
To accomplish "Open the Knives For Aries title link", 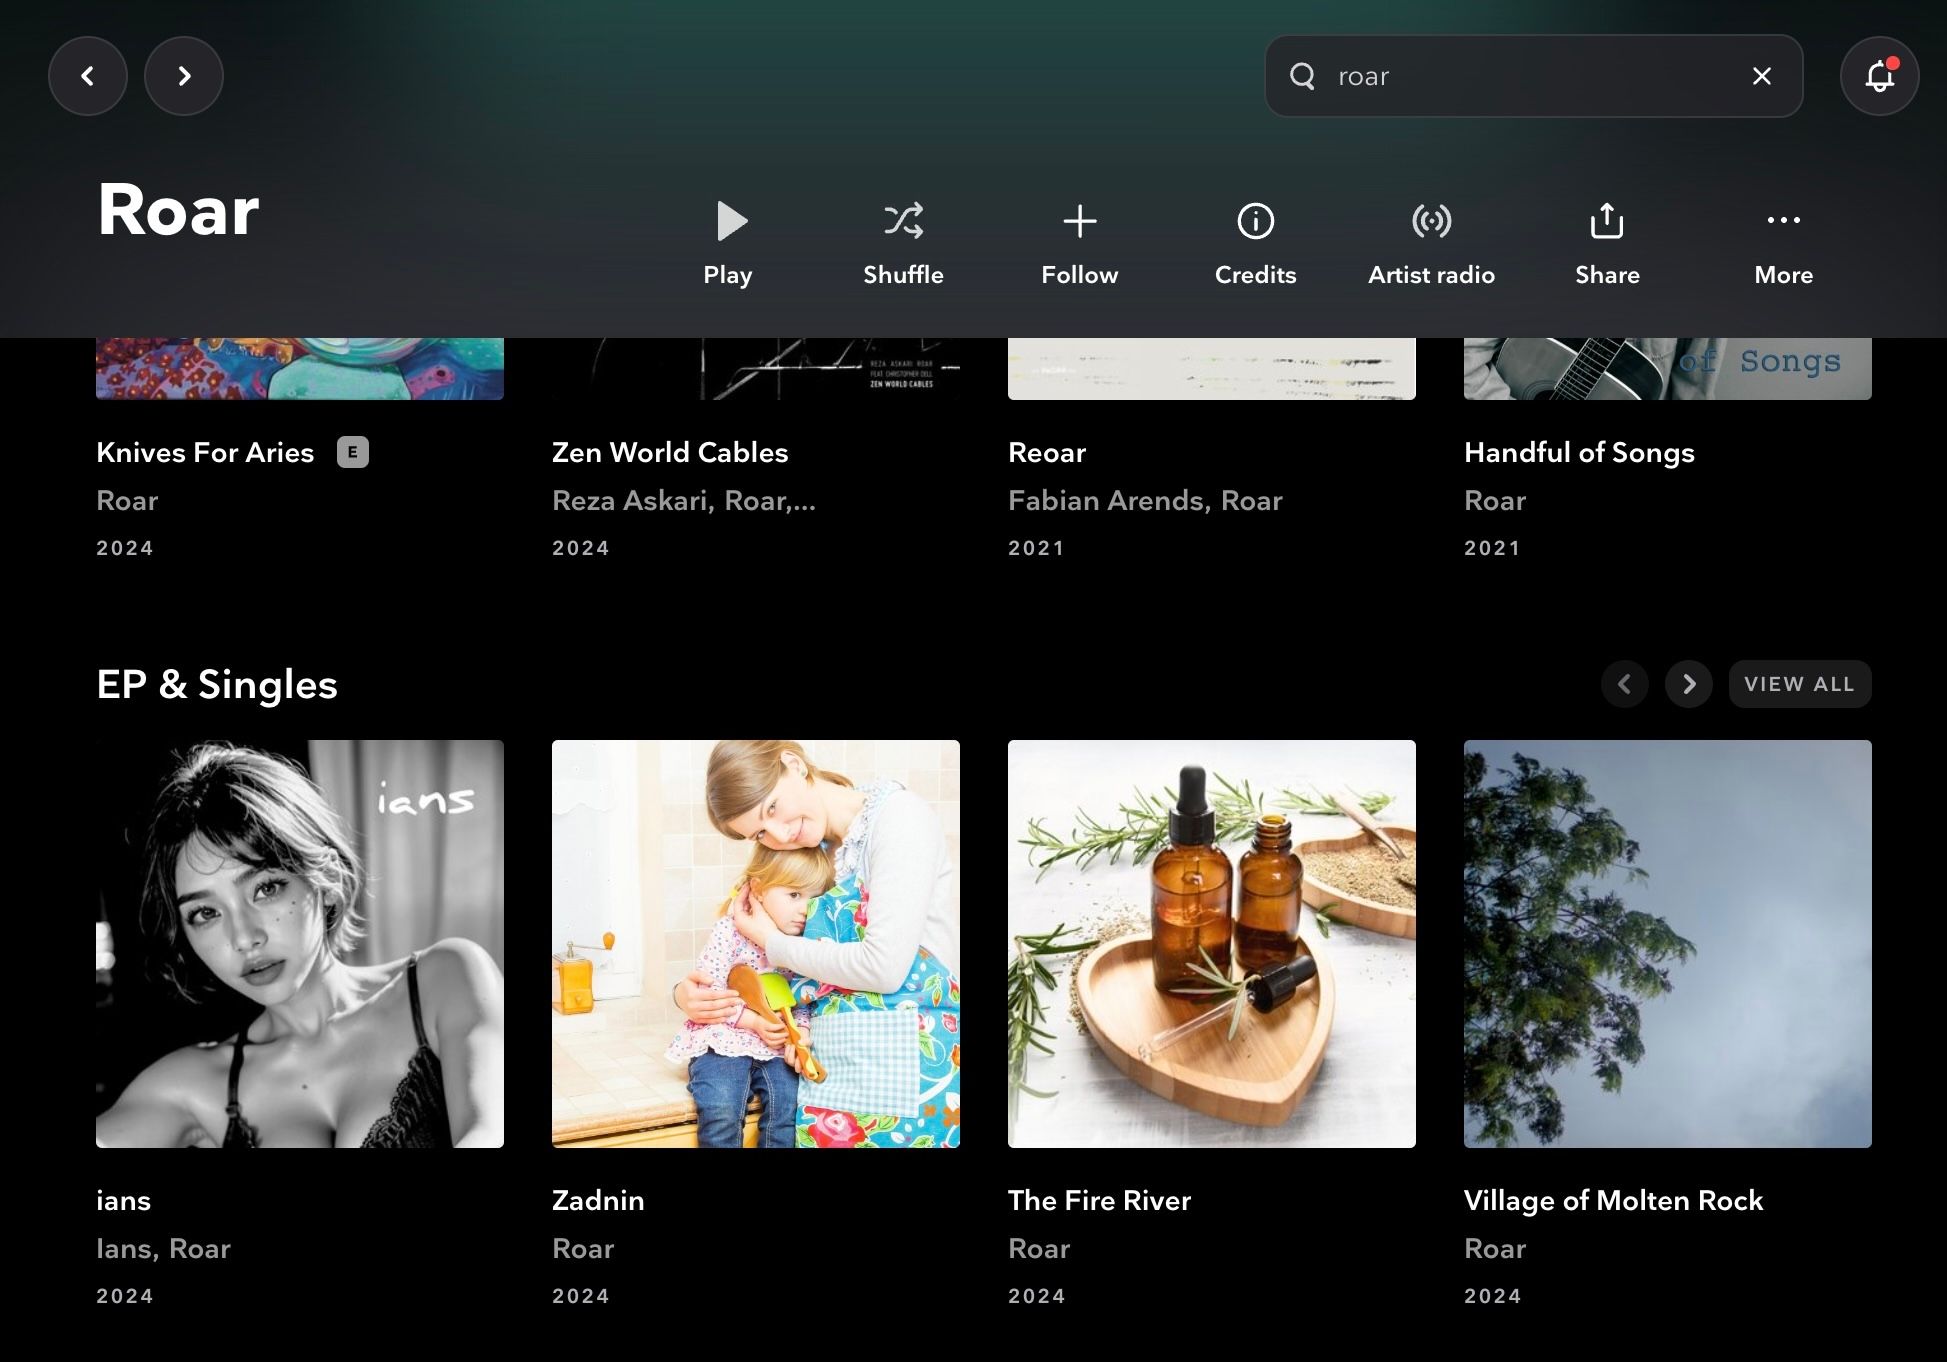I will click(x=205, y=452).
